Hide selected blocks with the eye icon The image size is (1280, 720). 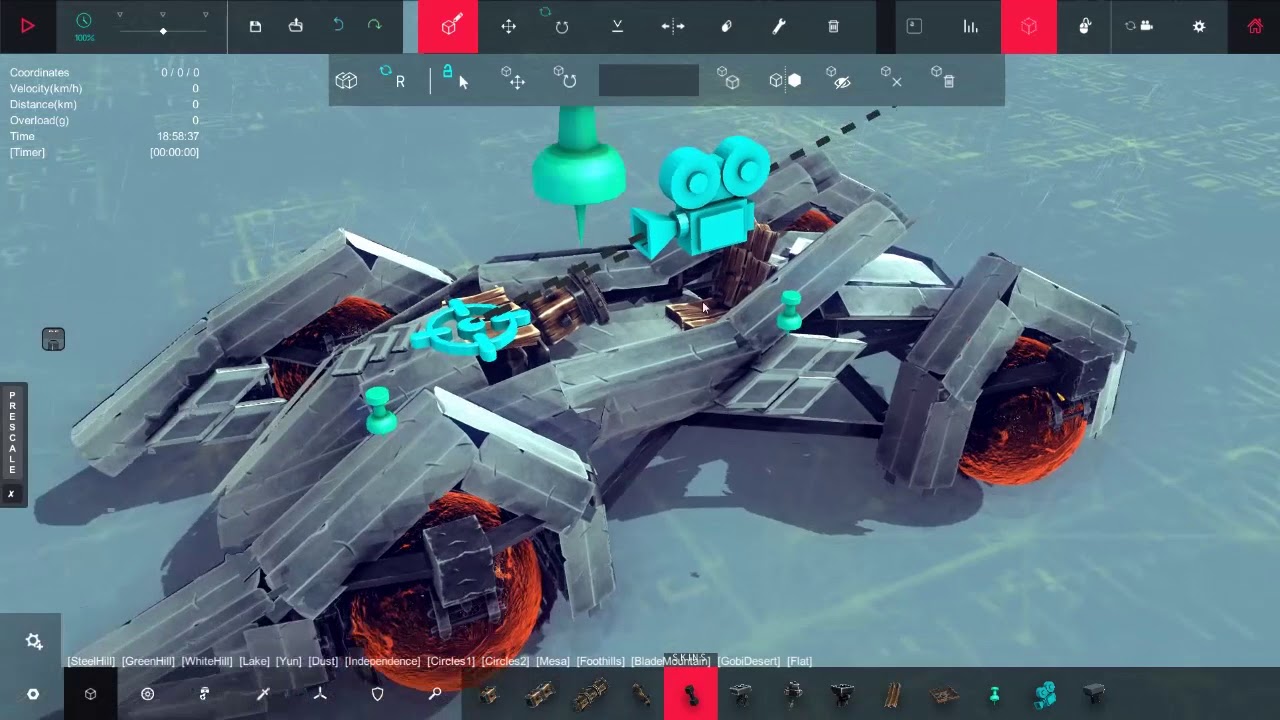coord(838,79)
